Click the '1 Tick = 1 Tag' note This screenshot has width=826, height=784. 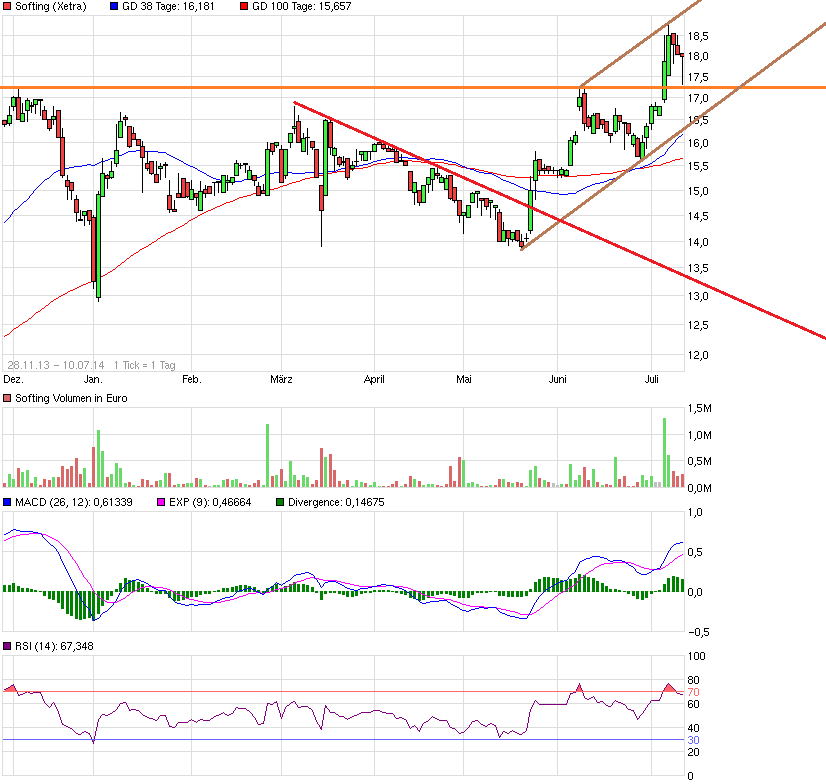pyautogui.click(x=145, y=365)
